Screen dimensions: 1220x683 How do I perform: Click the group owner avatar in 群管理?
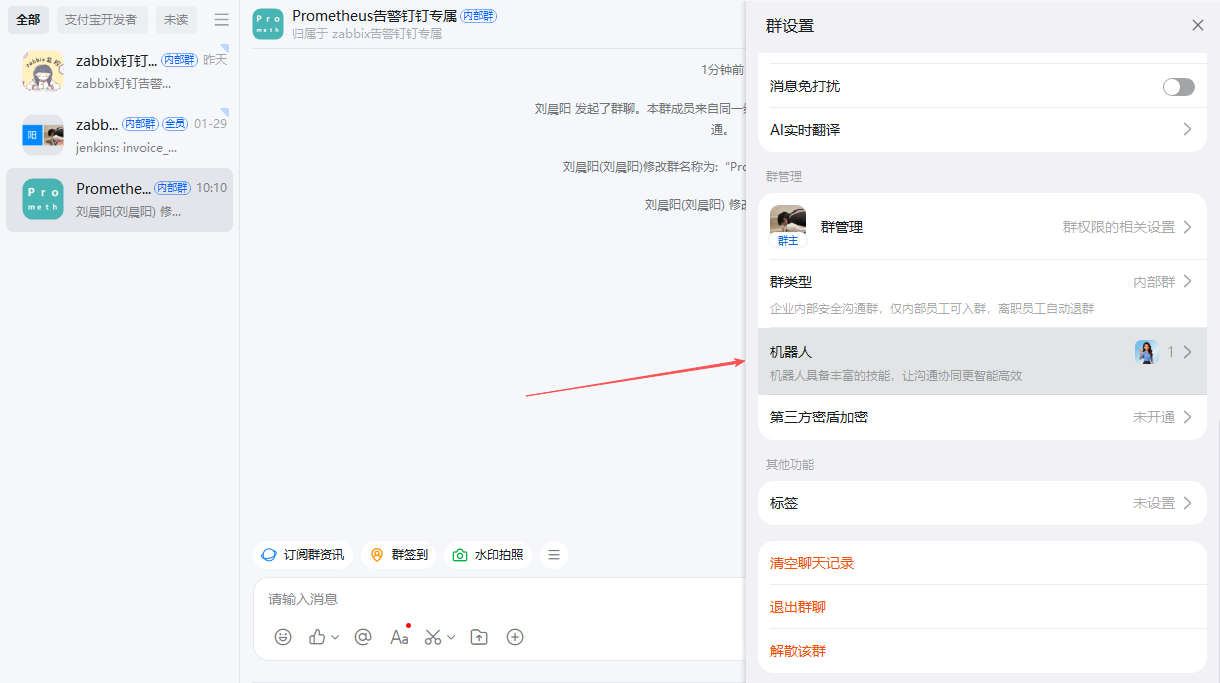pos(788,226)
